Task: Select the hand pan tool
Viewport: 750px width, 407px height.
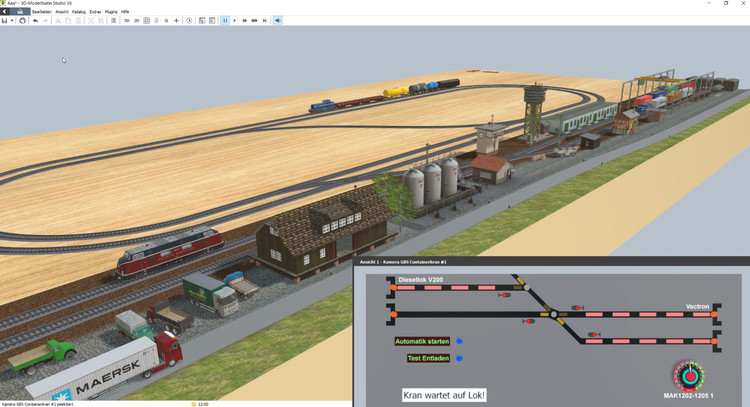Action: (x=22, y=20)
